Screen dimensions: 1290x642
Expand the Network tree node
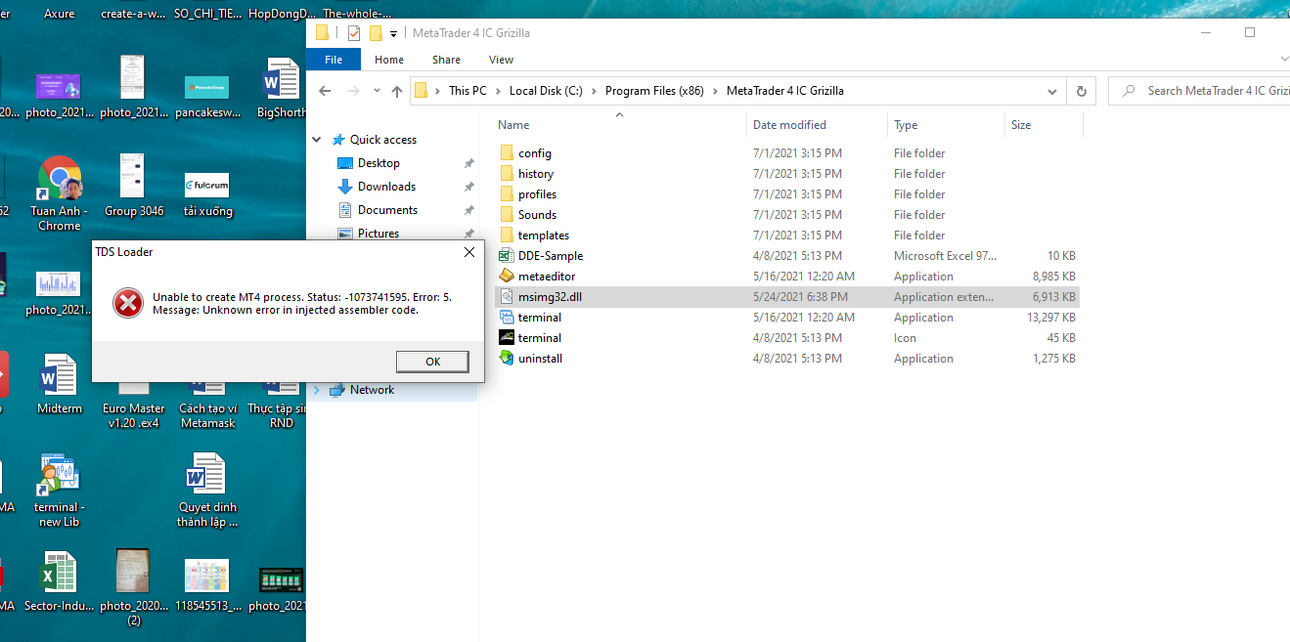(317, 390)
